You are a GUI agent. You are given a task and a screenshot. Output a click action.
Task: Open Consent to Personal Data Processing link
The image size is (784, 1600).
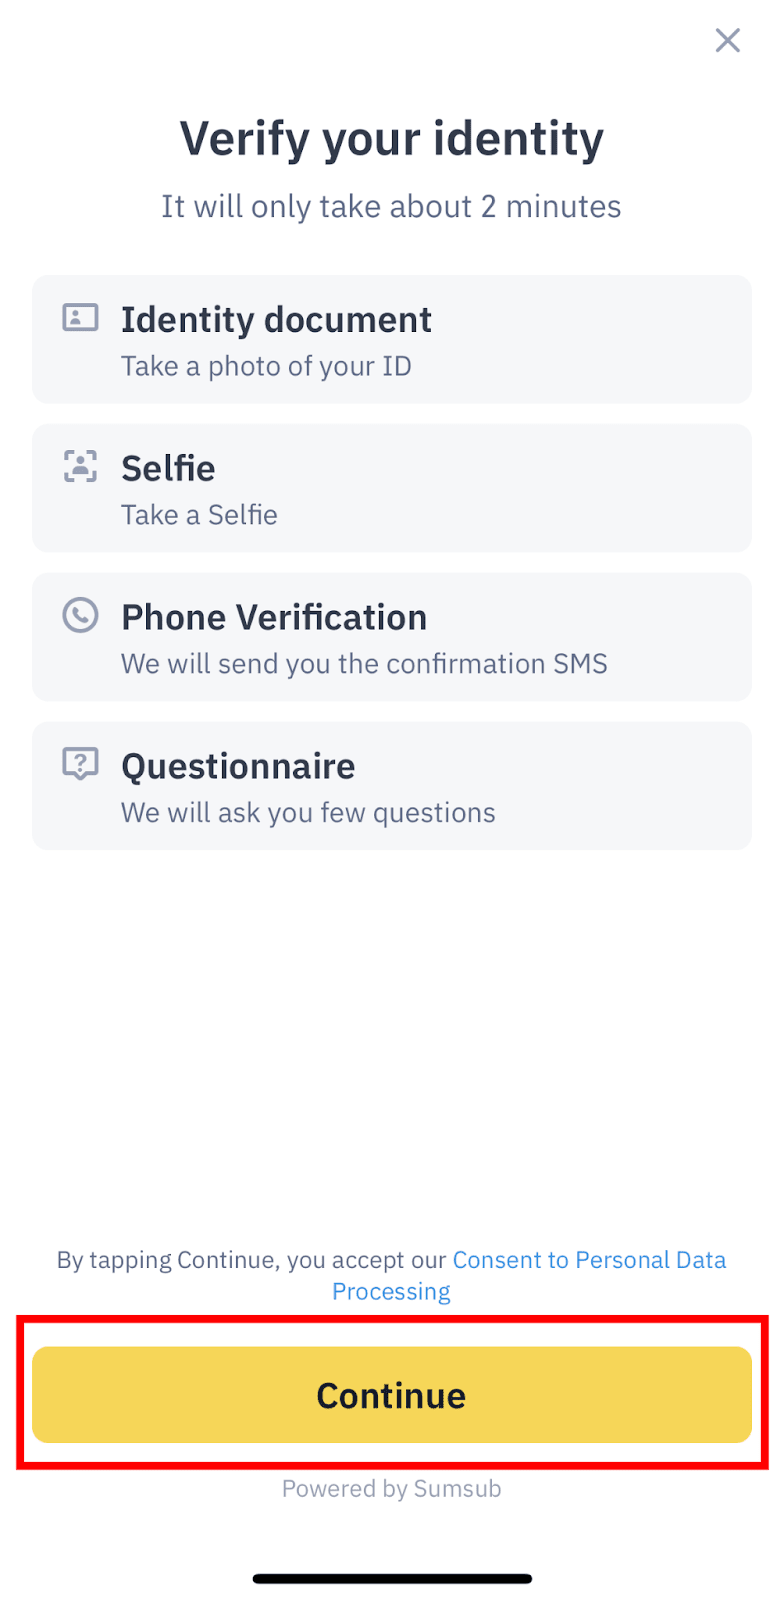(588, 1260)
